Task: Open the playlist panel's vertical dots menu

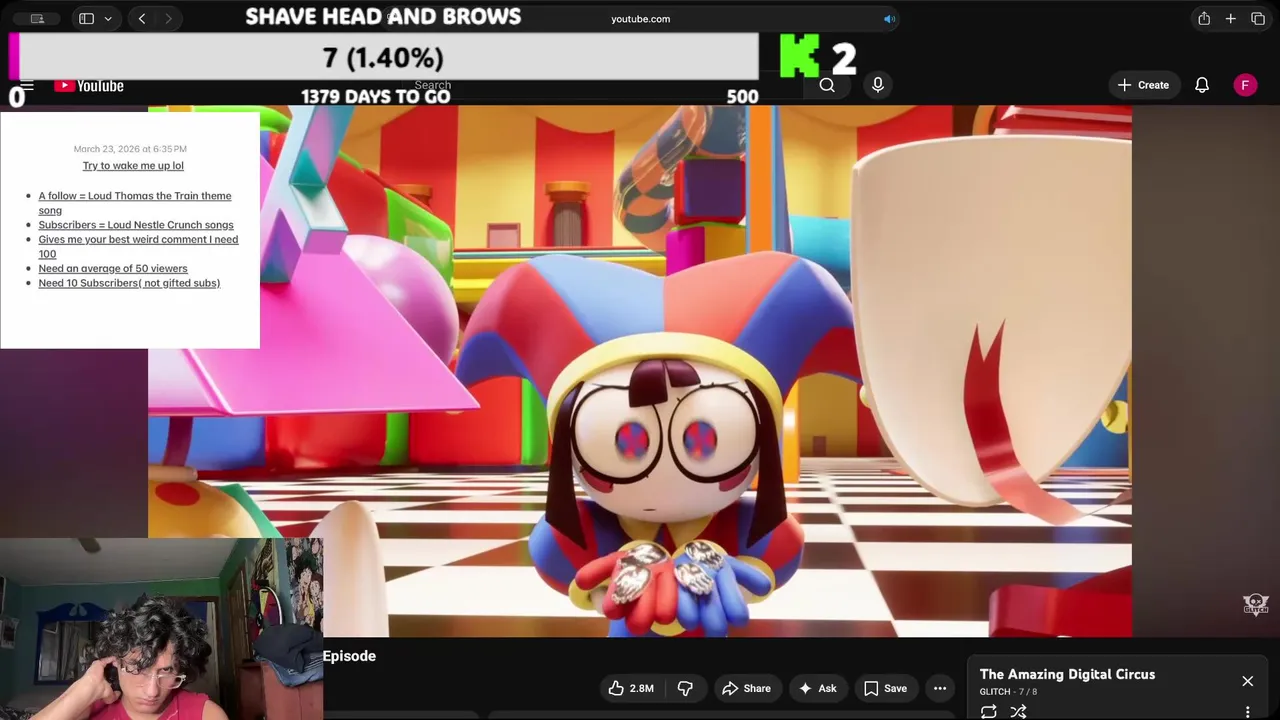Action: (x=1247, y=712)
